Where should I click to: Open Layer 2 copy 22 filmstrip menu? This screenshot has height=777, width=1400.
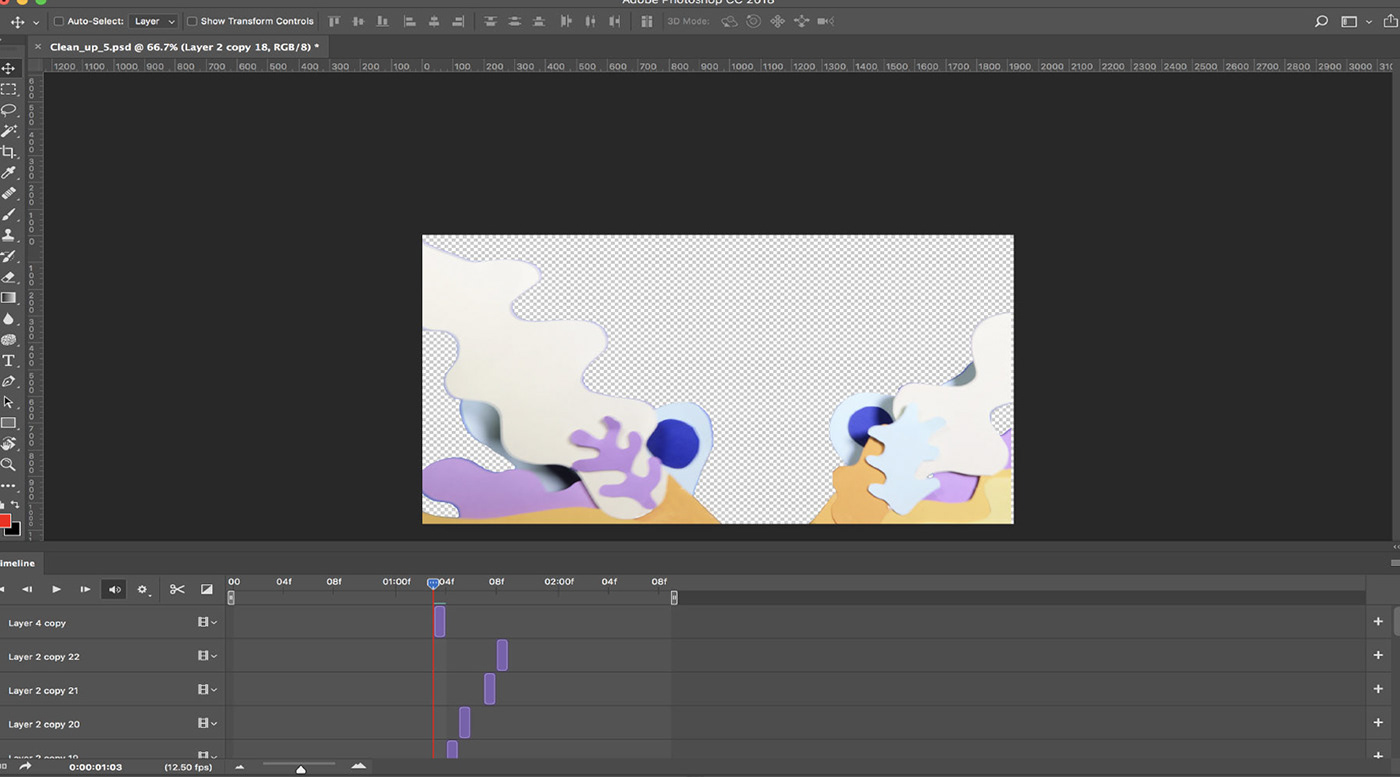pyautogui.click(x=207, y=656)
